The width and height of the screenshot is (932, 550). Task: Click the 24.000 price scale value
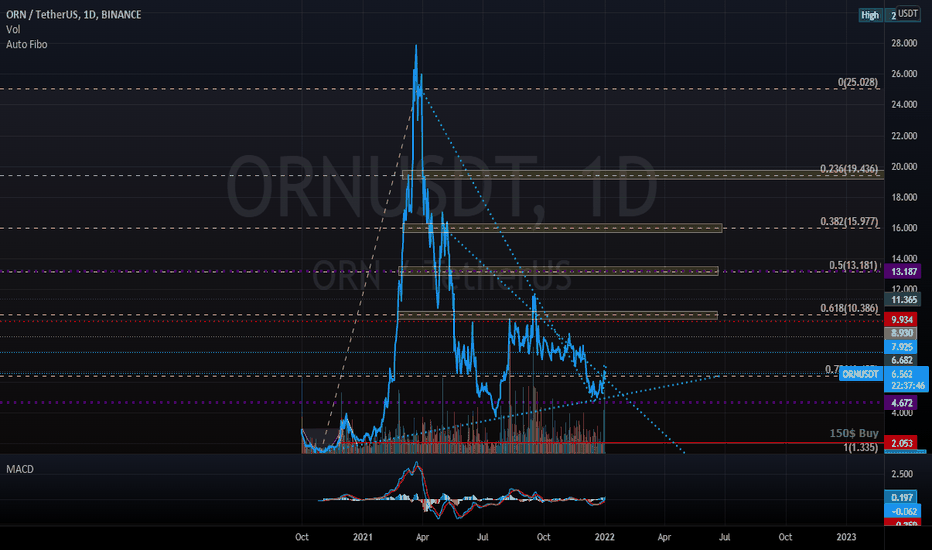(903, 105)
